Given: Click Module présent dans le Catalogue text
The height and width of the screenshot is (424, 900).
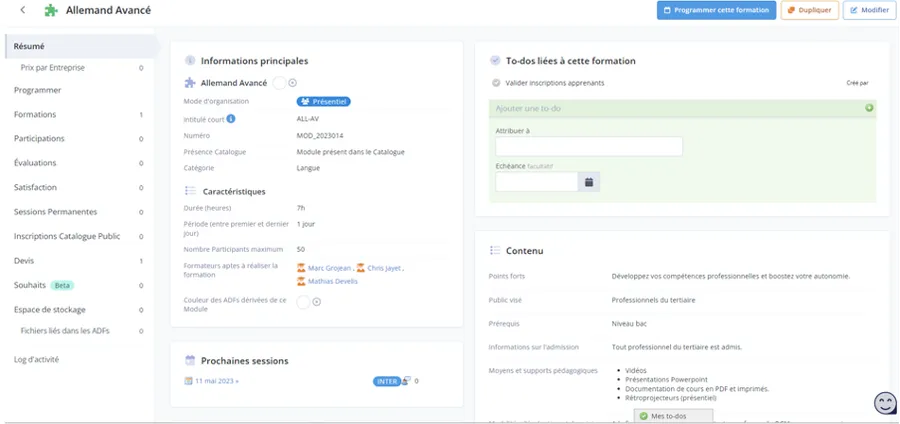Looking at the screenshot, I should click(x=351, y=152).
